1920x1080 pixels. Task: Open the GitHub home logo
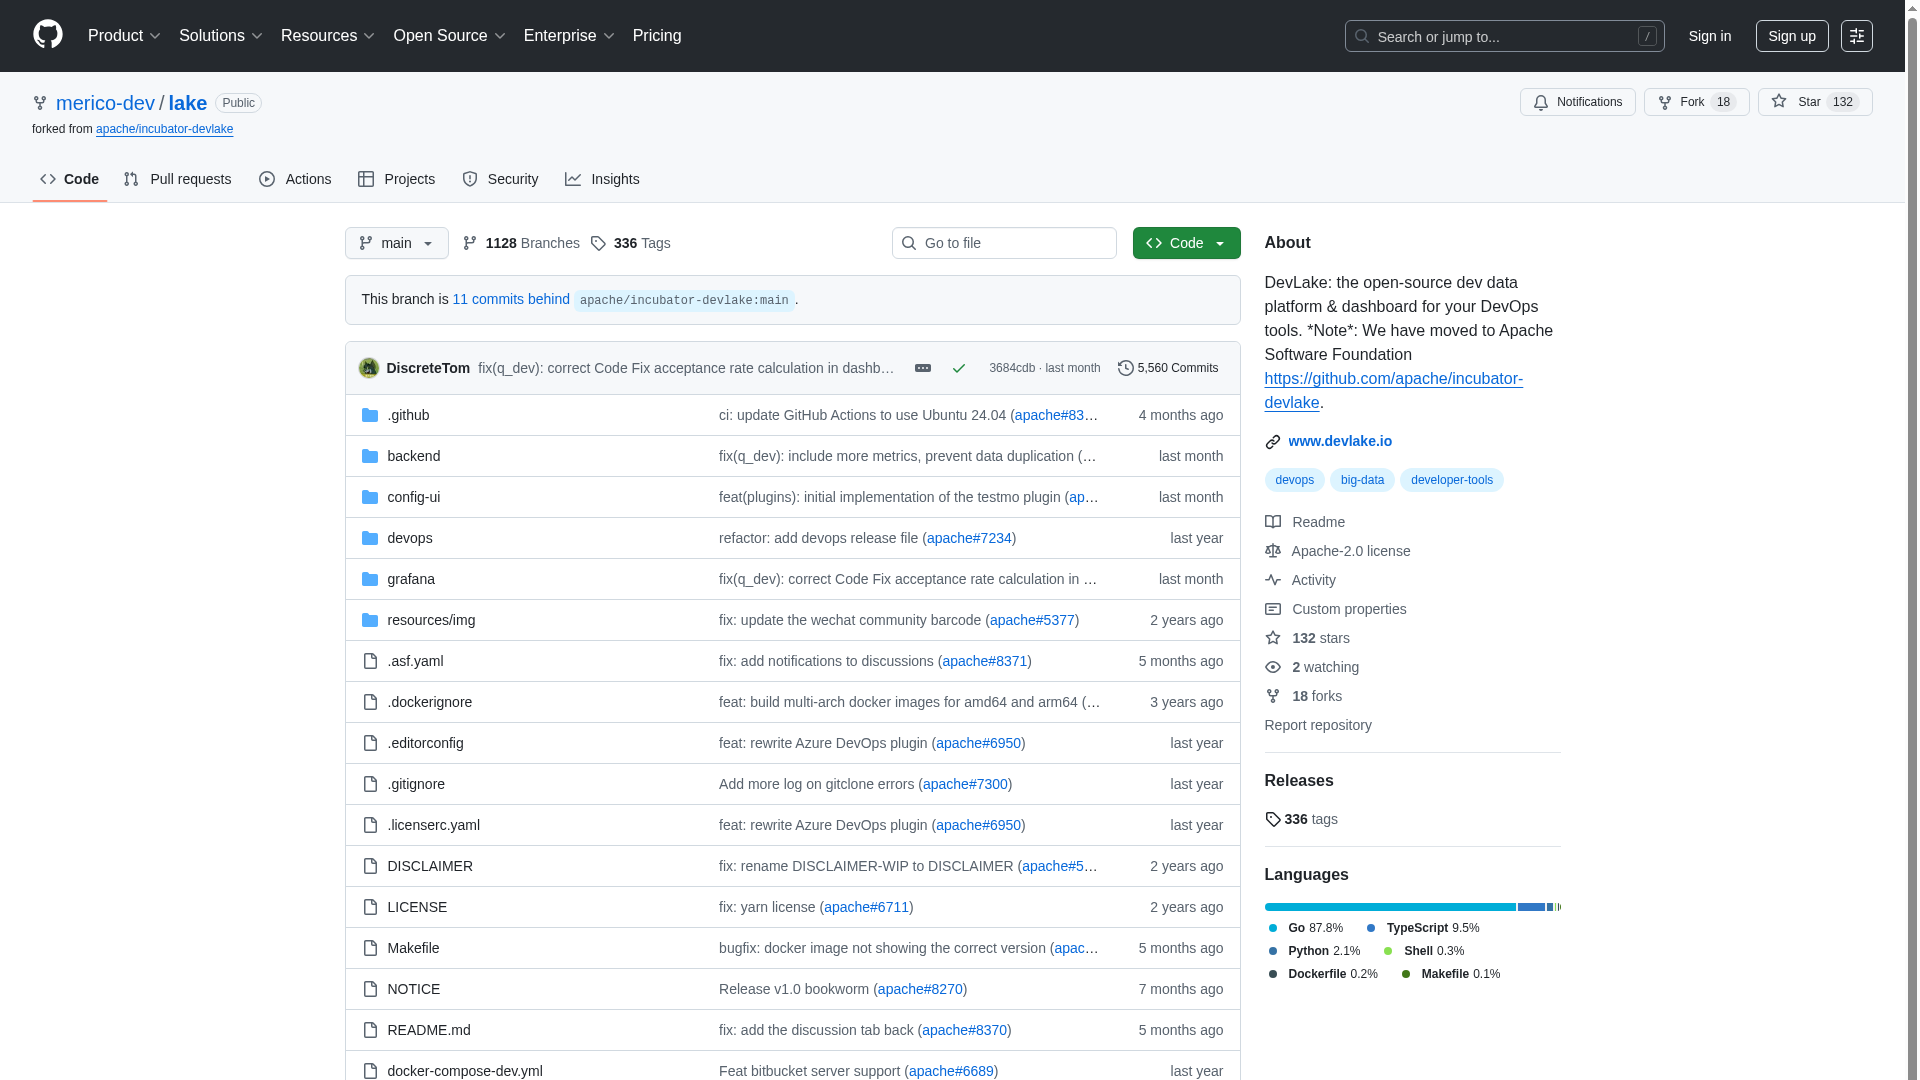[48, 35]
